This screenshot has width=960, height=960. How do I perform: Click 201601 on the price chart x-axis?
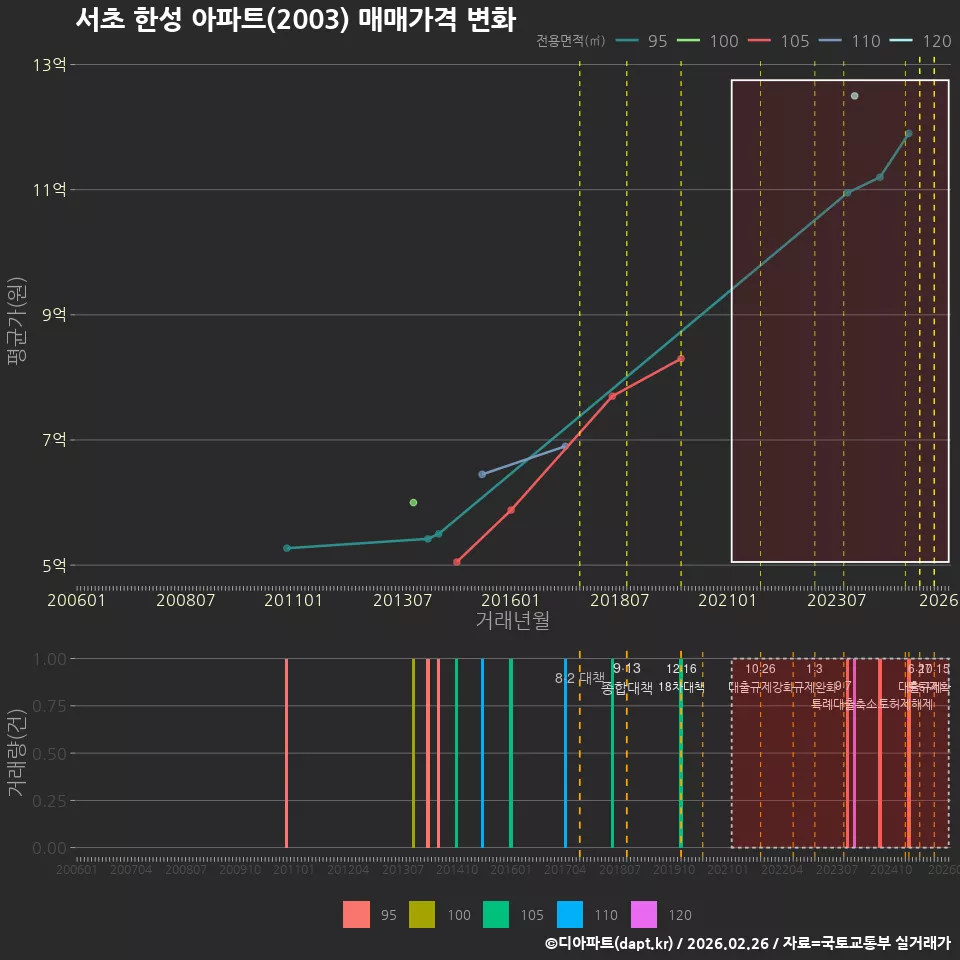[510, 600]
